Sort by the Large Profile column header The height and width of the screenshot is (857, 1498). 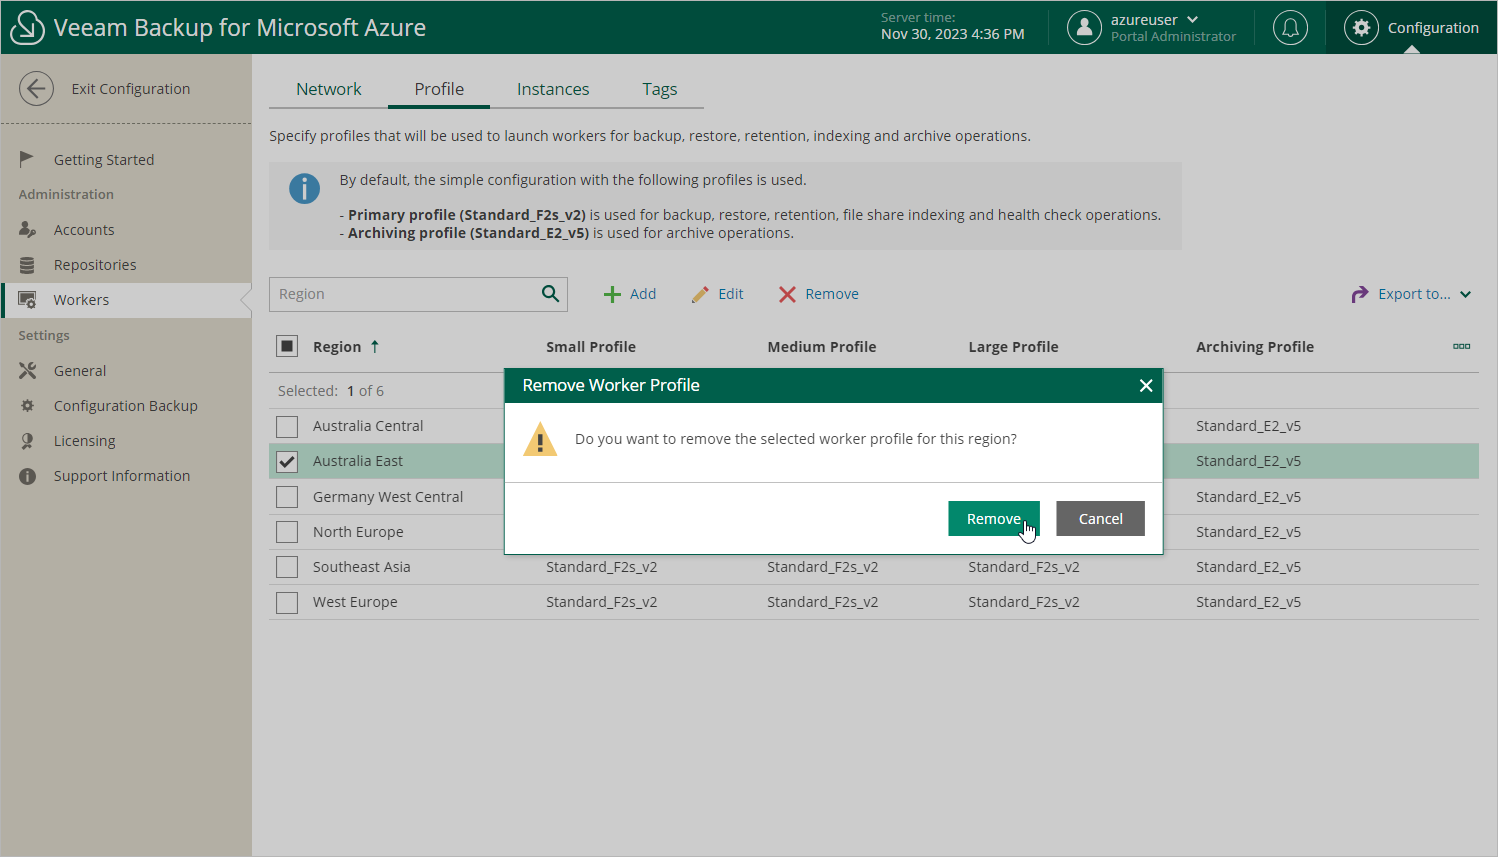tap(1013, 347)
